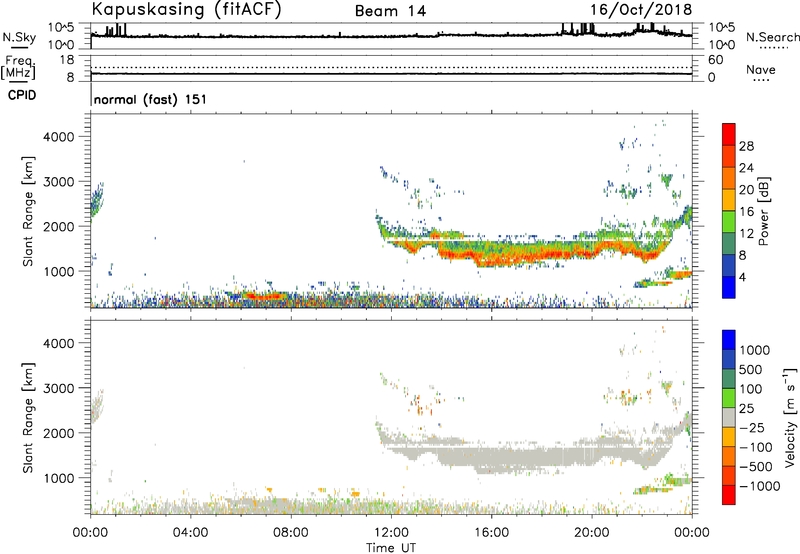Click the 20:00 time tick label
The height and width of the screenshot is (554, 800).
pos(592,533)
